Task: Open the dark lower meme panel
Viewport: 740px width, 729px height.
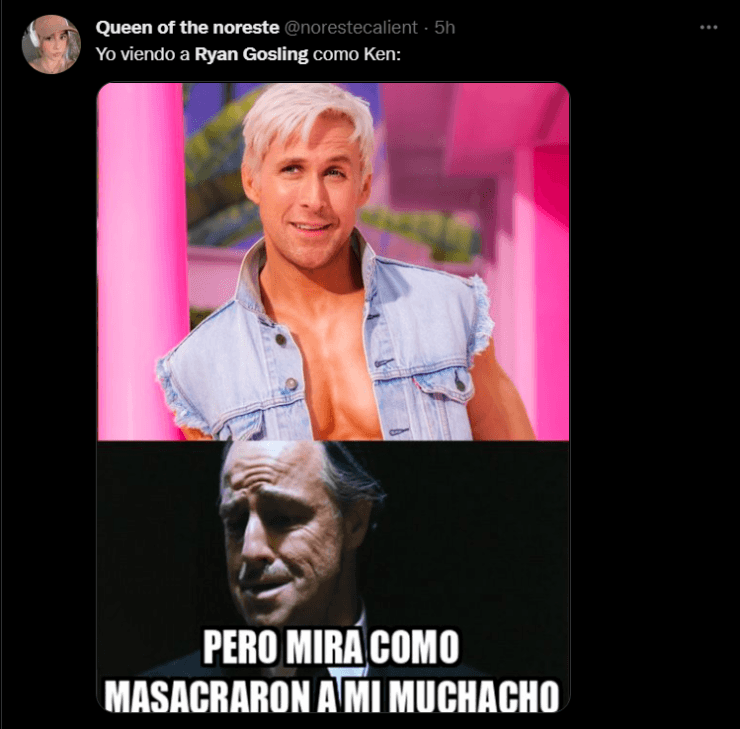Action: tap(333, 577)
